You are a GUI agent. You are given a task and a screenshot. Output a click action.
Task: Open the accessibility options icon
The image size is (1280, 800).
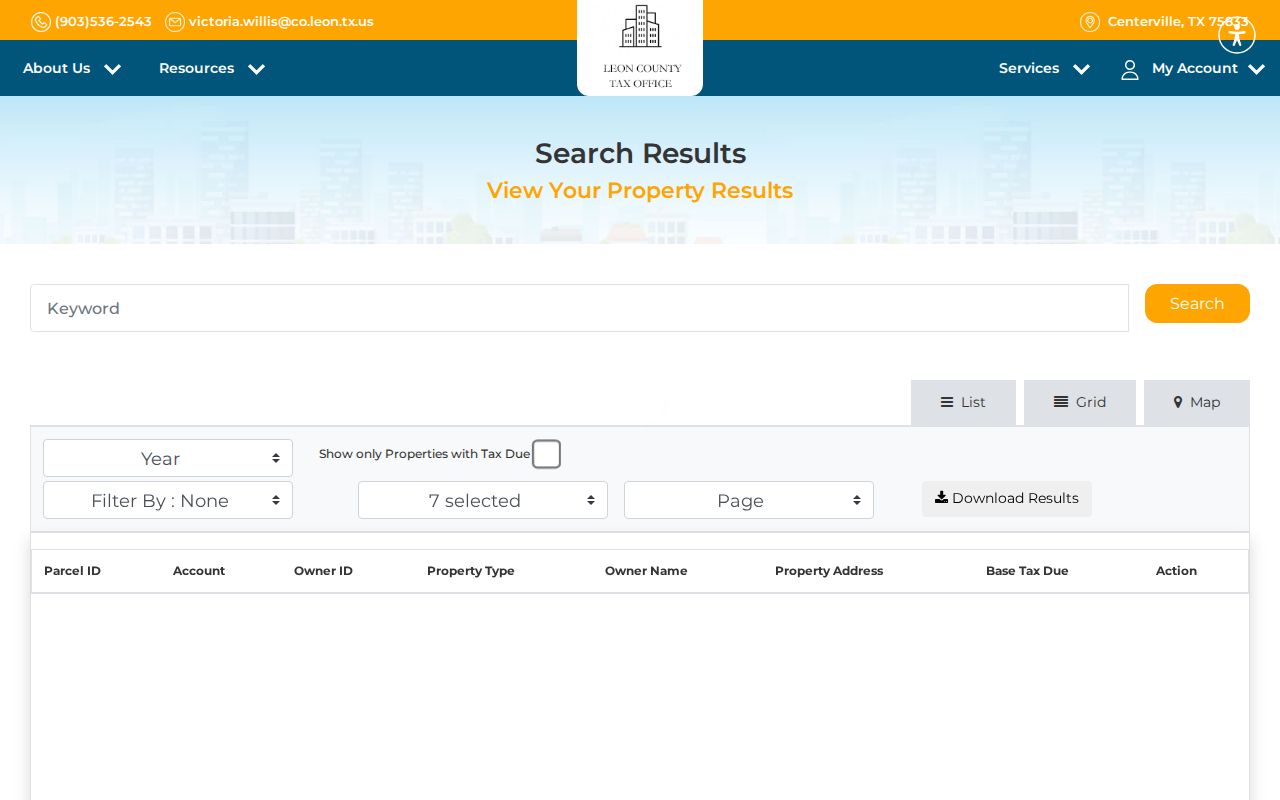click(1237, 35)
